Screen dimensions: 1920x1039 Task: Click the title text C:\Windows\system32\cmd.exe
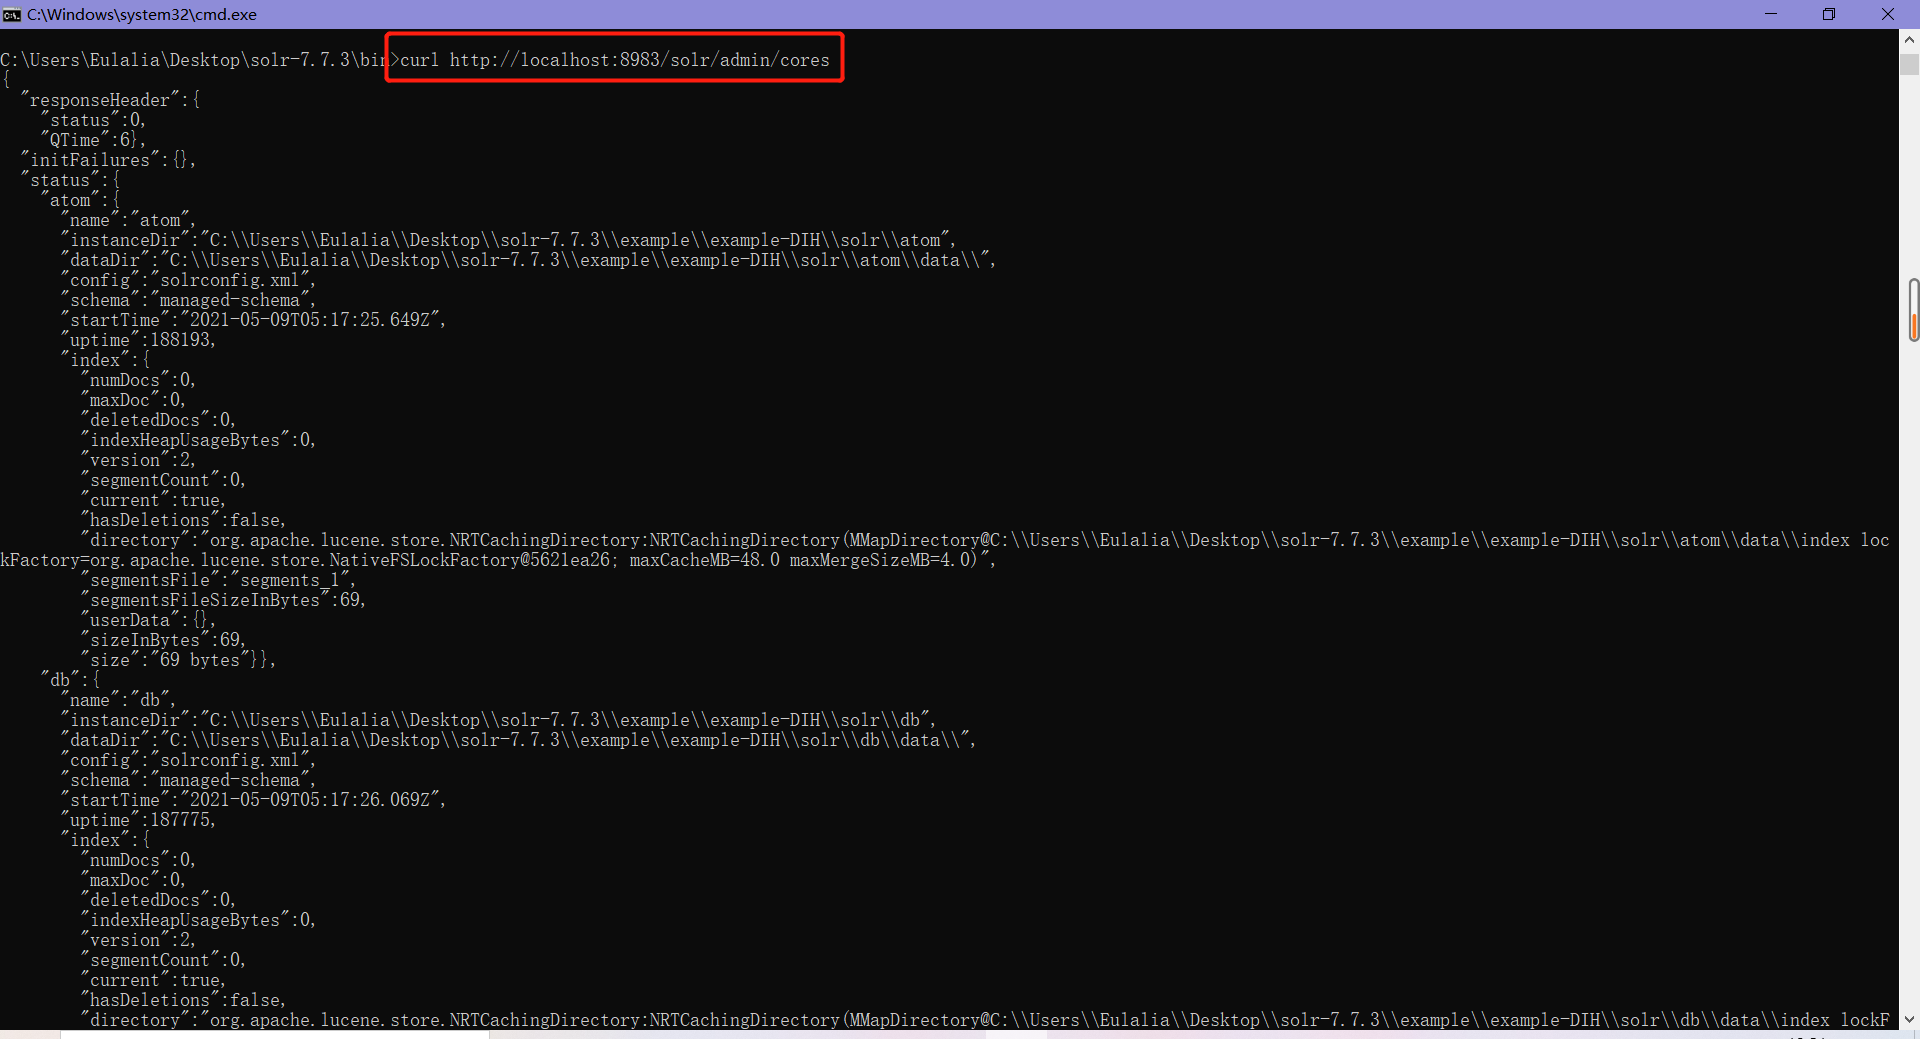(x=142, y=14)
